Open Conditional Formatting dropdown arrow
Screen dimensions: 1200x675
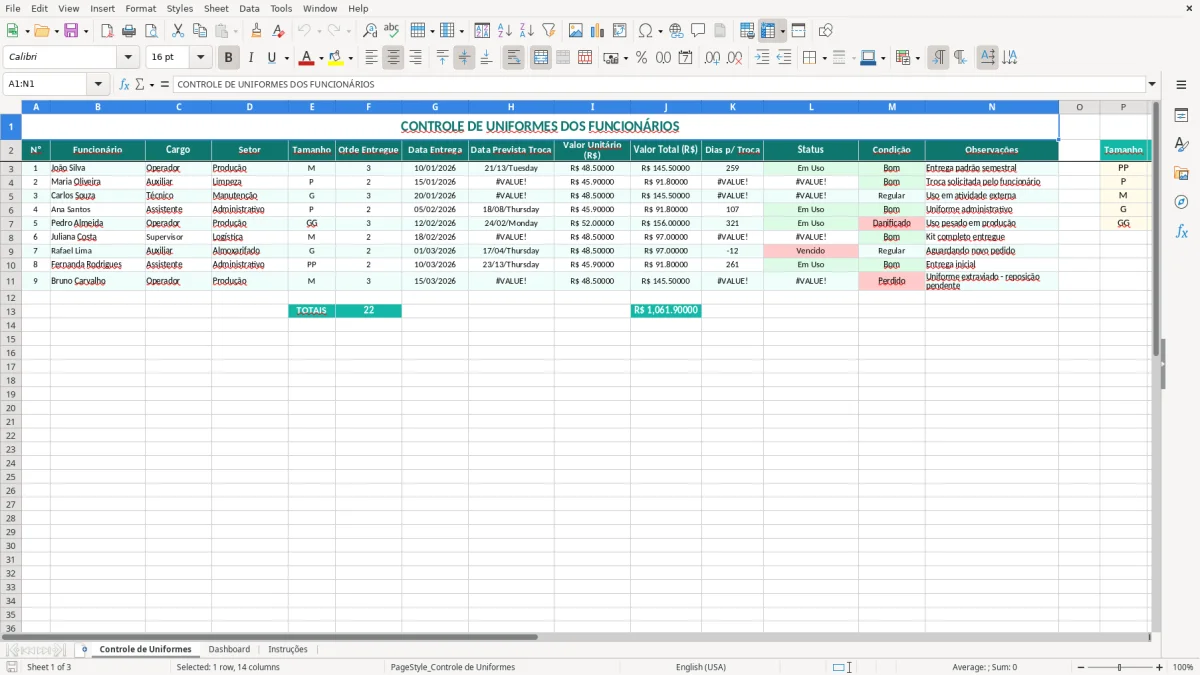917,58
